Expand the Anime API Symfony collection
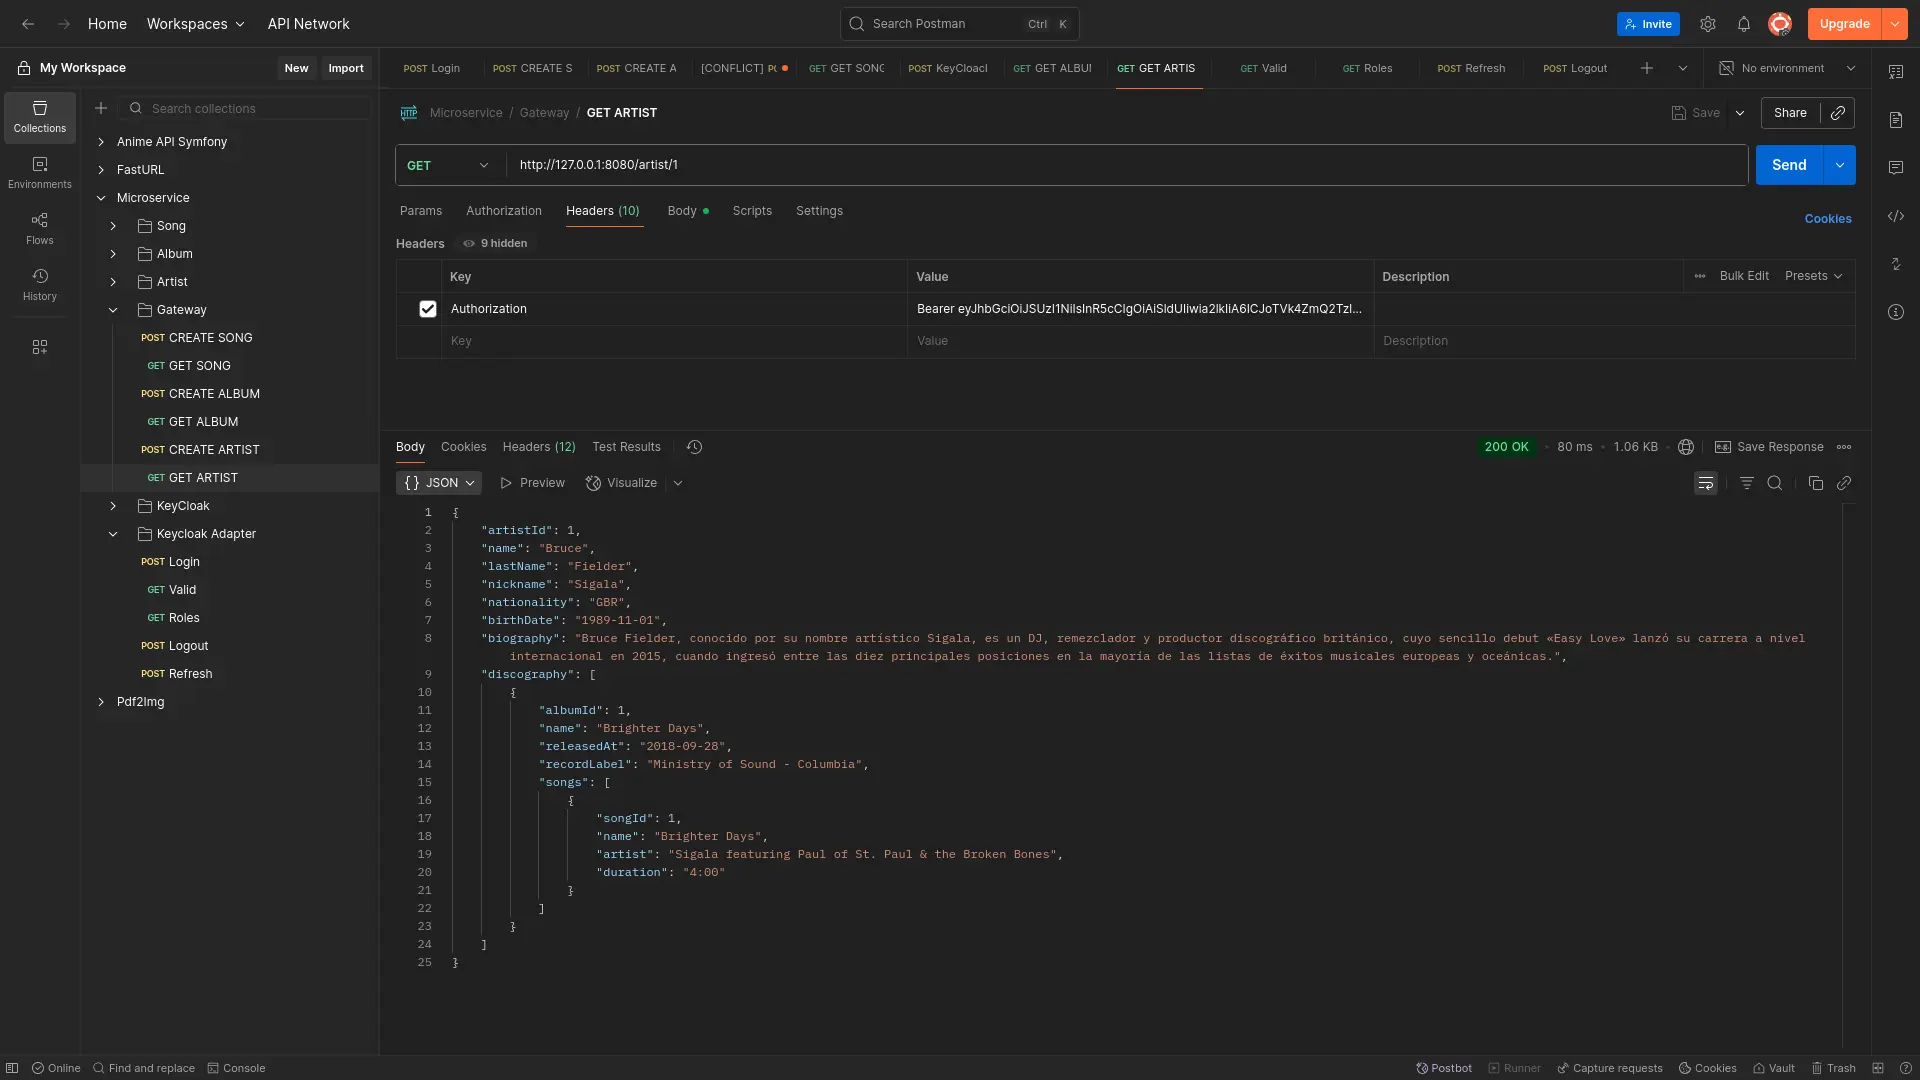This screenshot has height=1080, width=1920. (101, 142)
